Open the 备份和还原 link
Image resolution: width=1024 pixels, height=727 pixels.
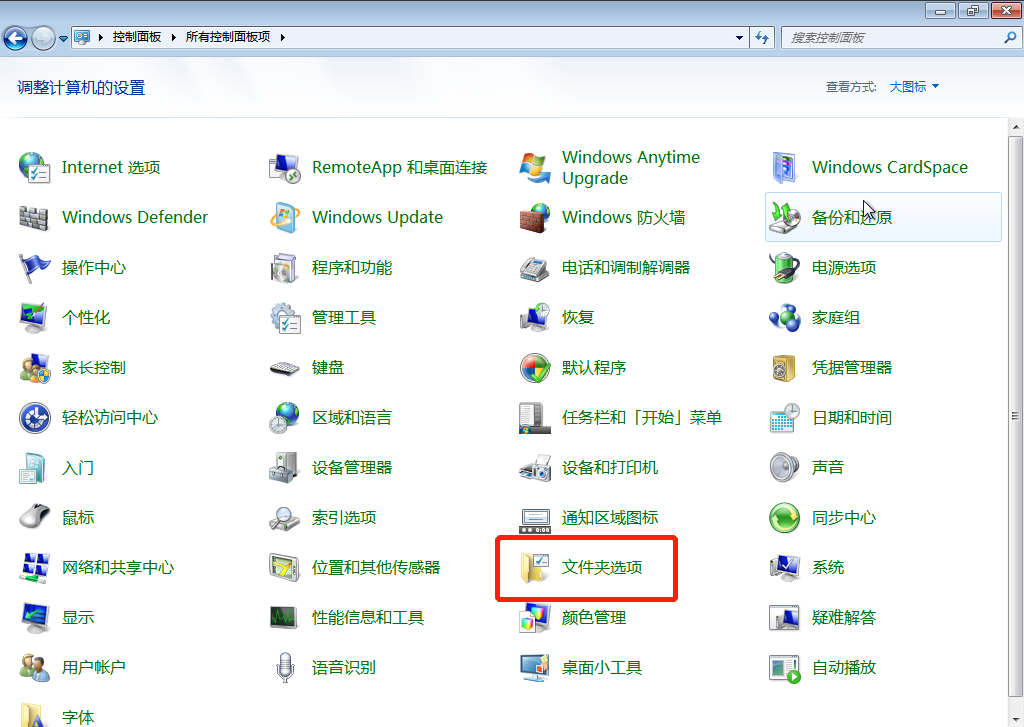(851, 218)
